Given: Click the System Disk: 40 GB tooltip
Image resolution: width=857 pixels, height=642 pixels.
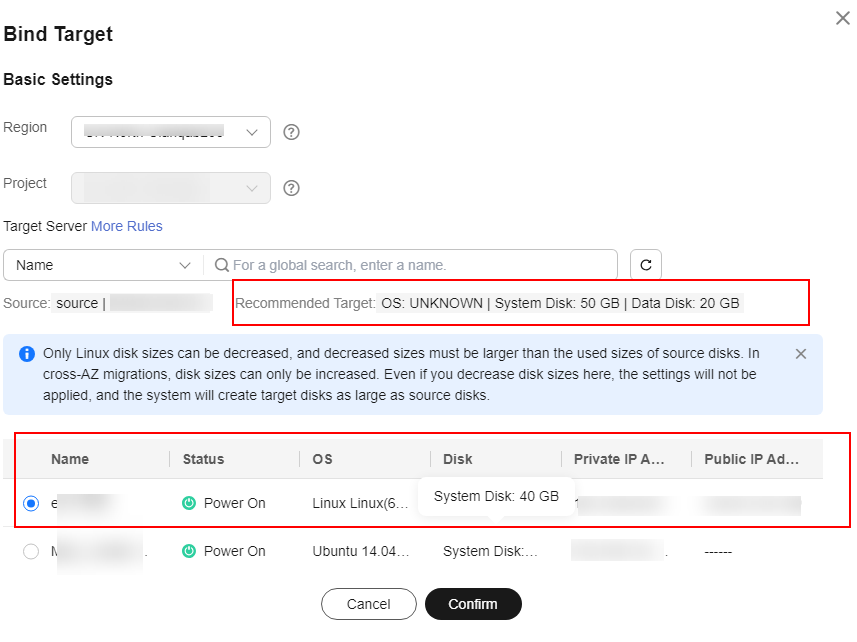Looking at the screenshot, I should pyautogui.click(x=496, y=497).
